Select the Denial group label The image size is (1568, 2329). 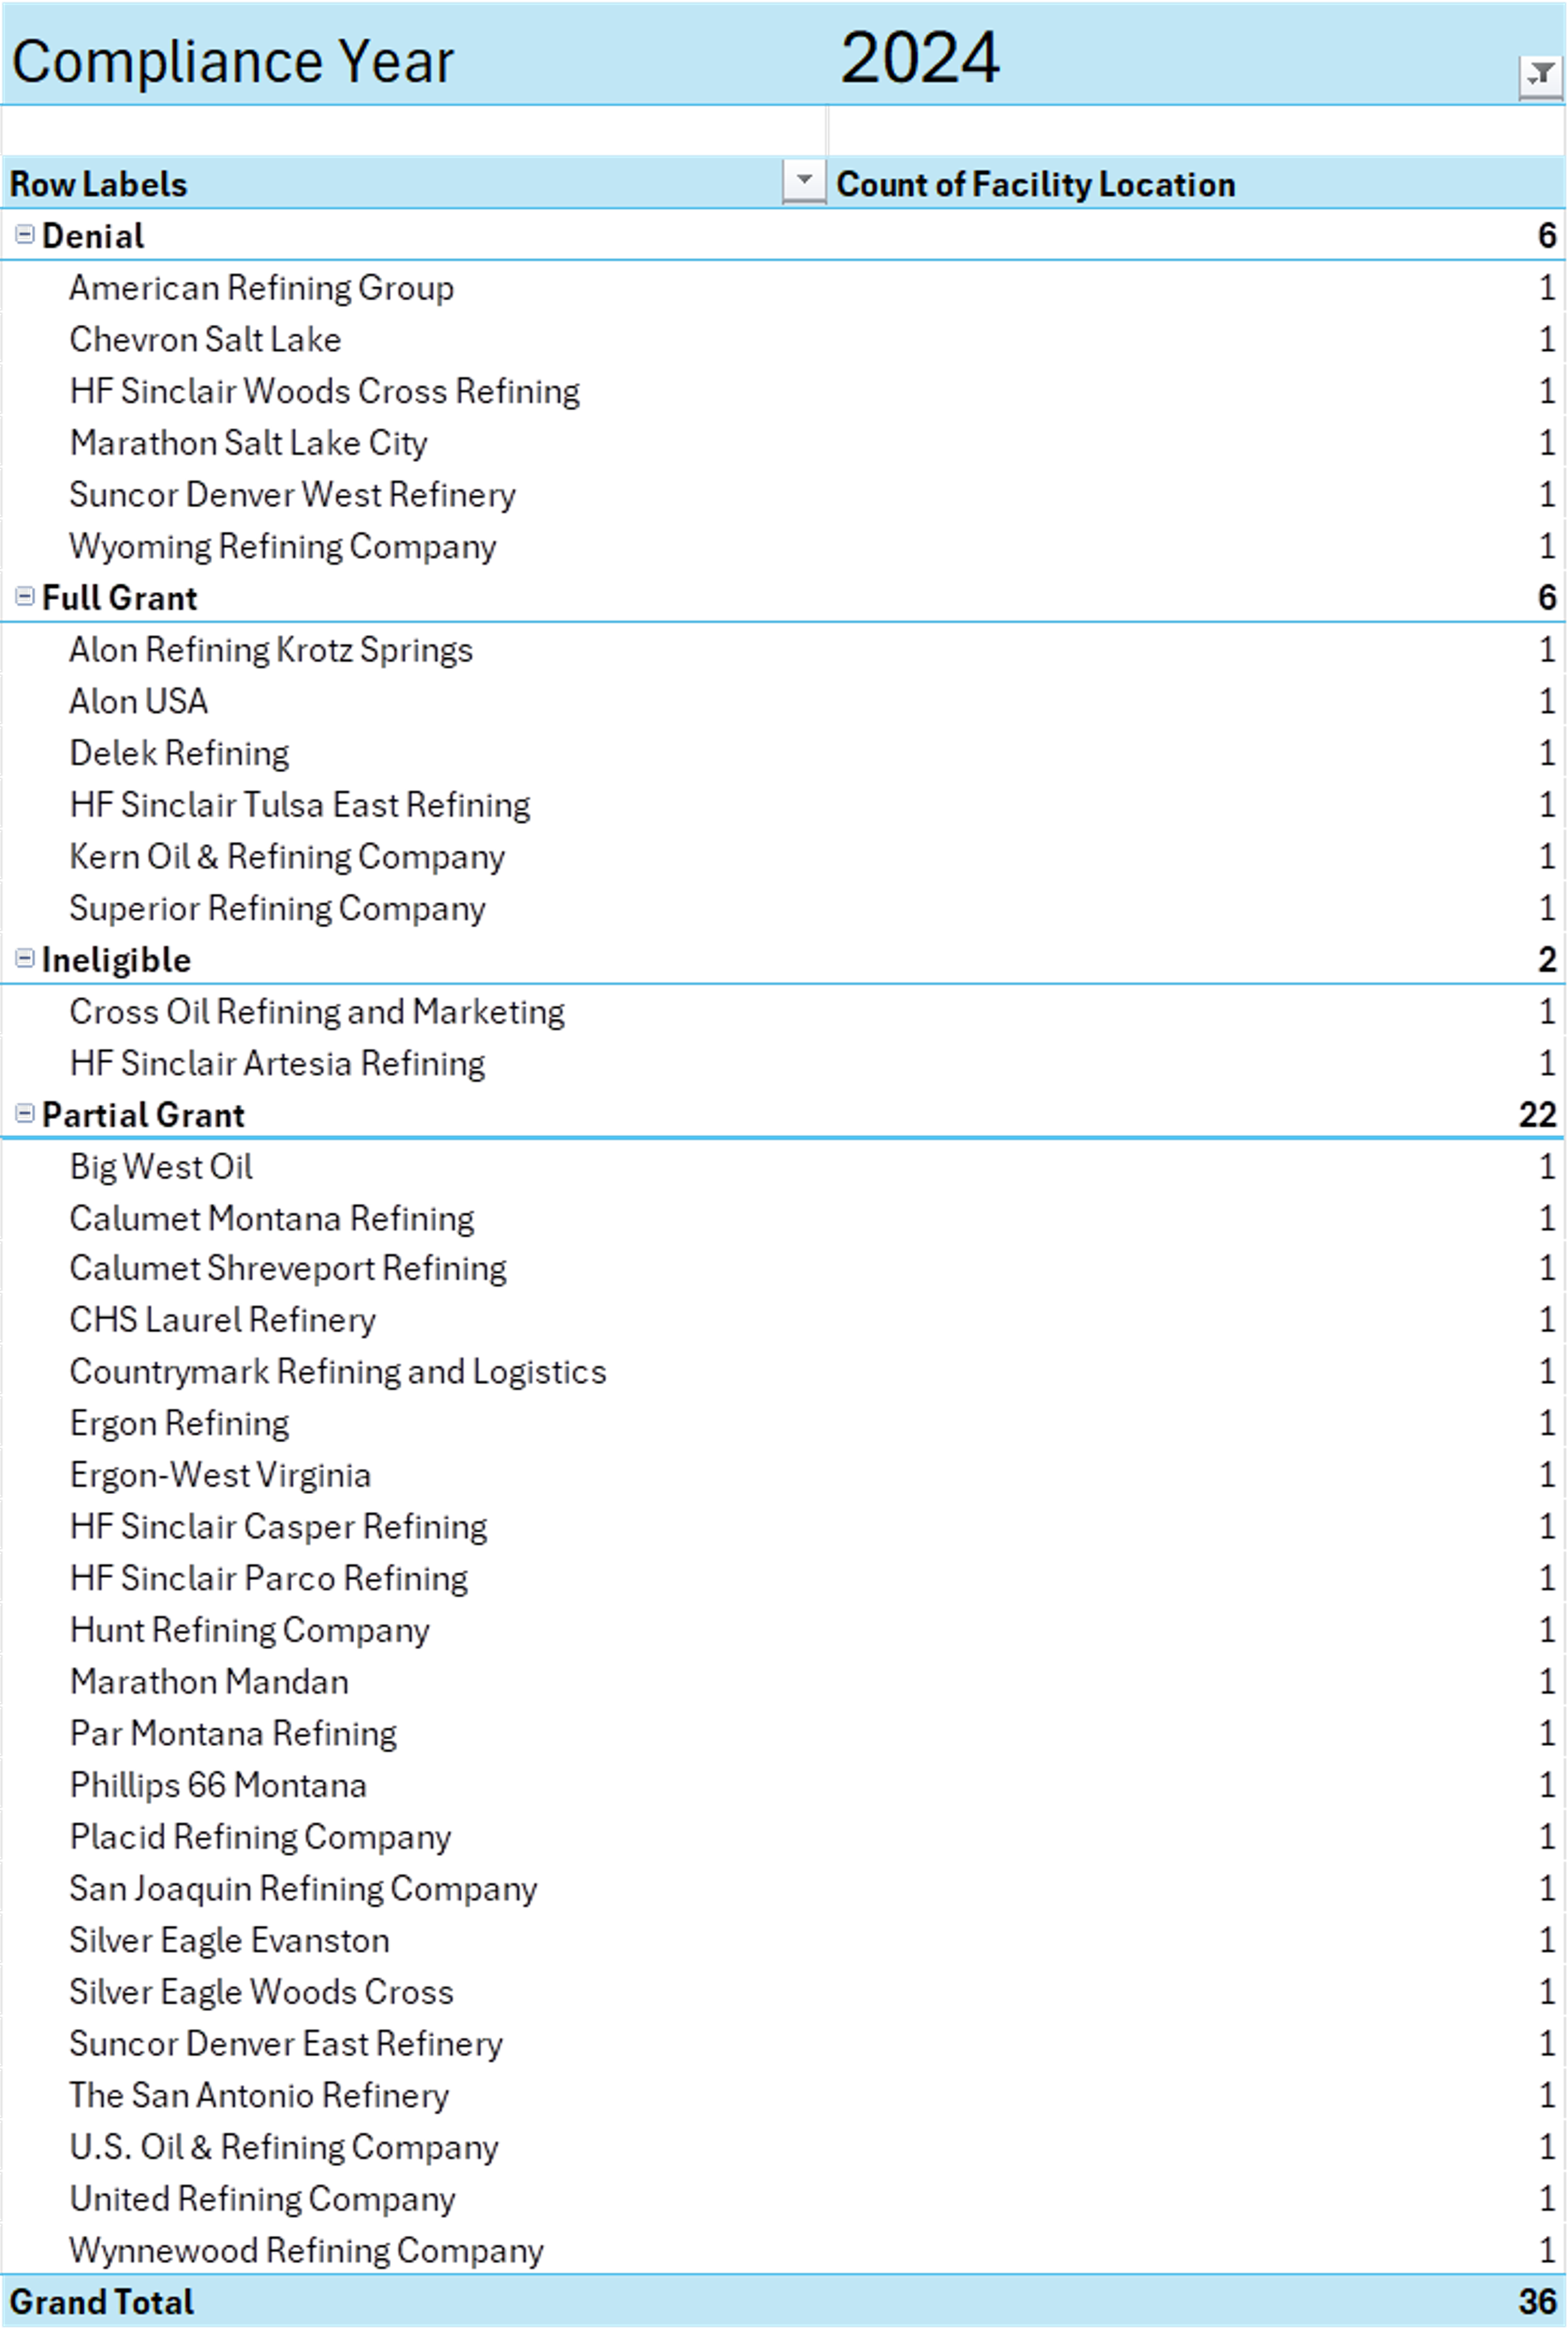point(93,236)
